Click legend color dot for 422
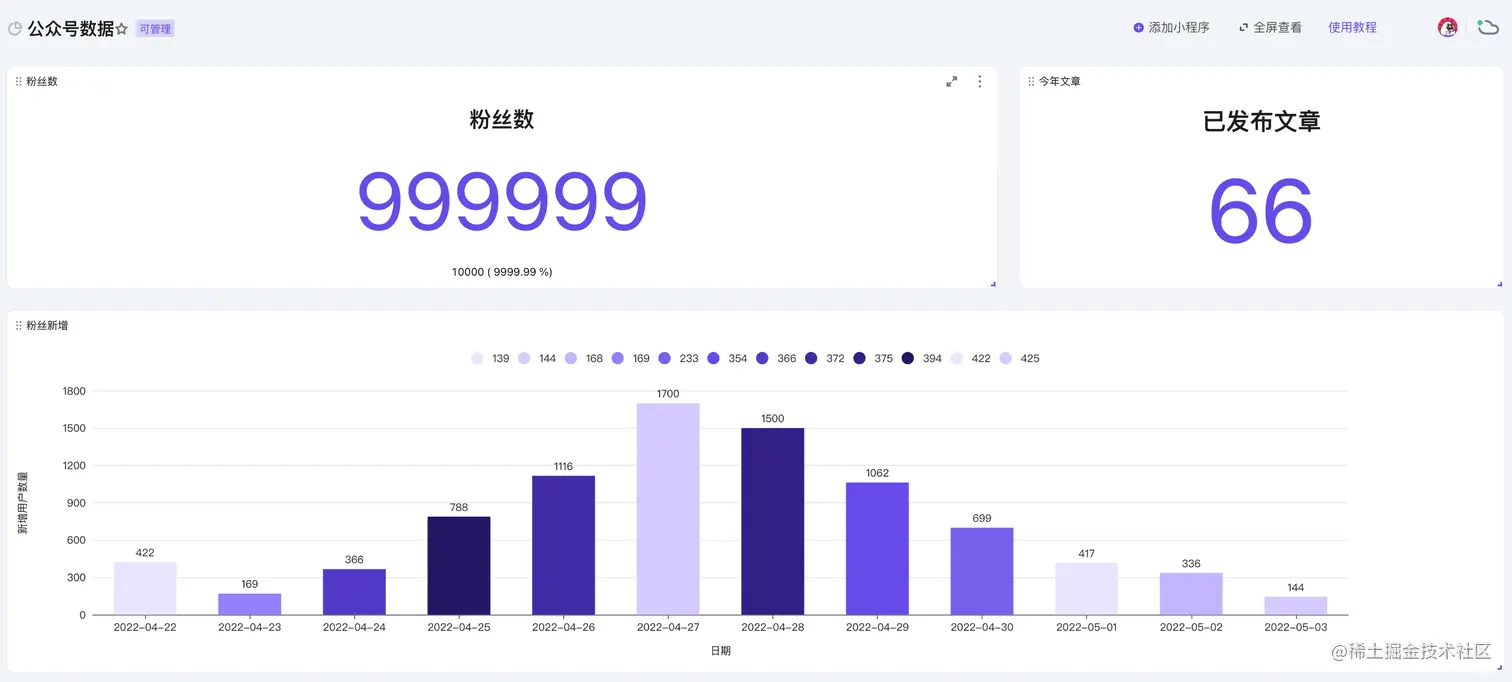 pyautogui.click(x=957, y=358)
